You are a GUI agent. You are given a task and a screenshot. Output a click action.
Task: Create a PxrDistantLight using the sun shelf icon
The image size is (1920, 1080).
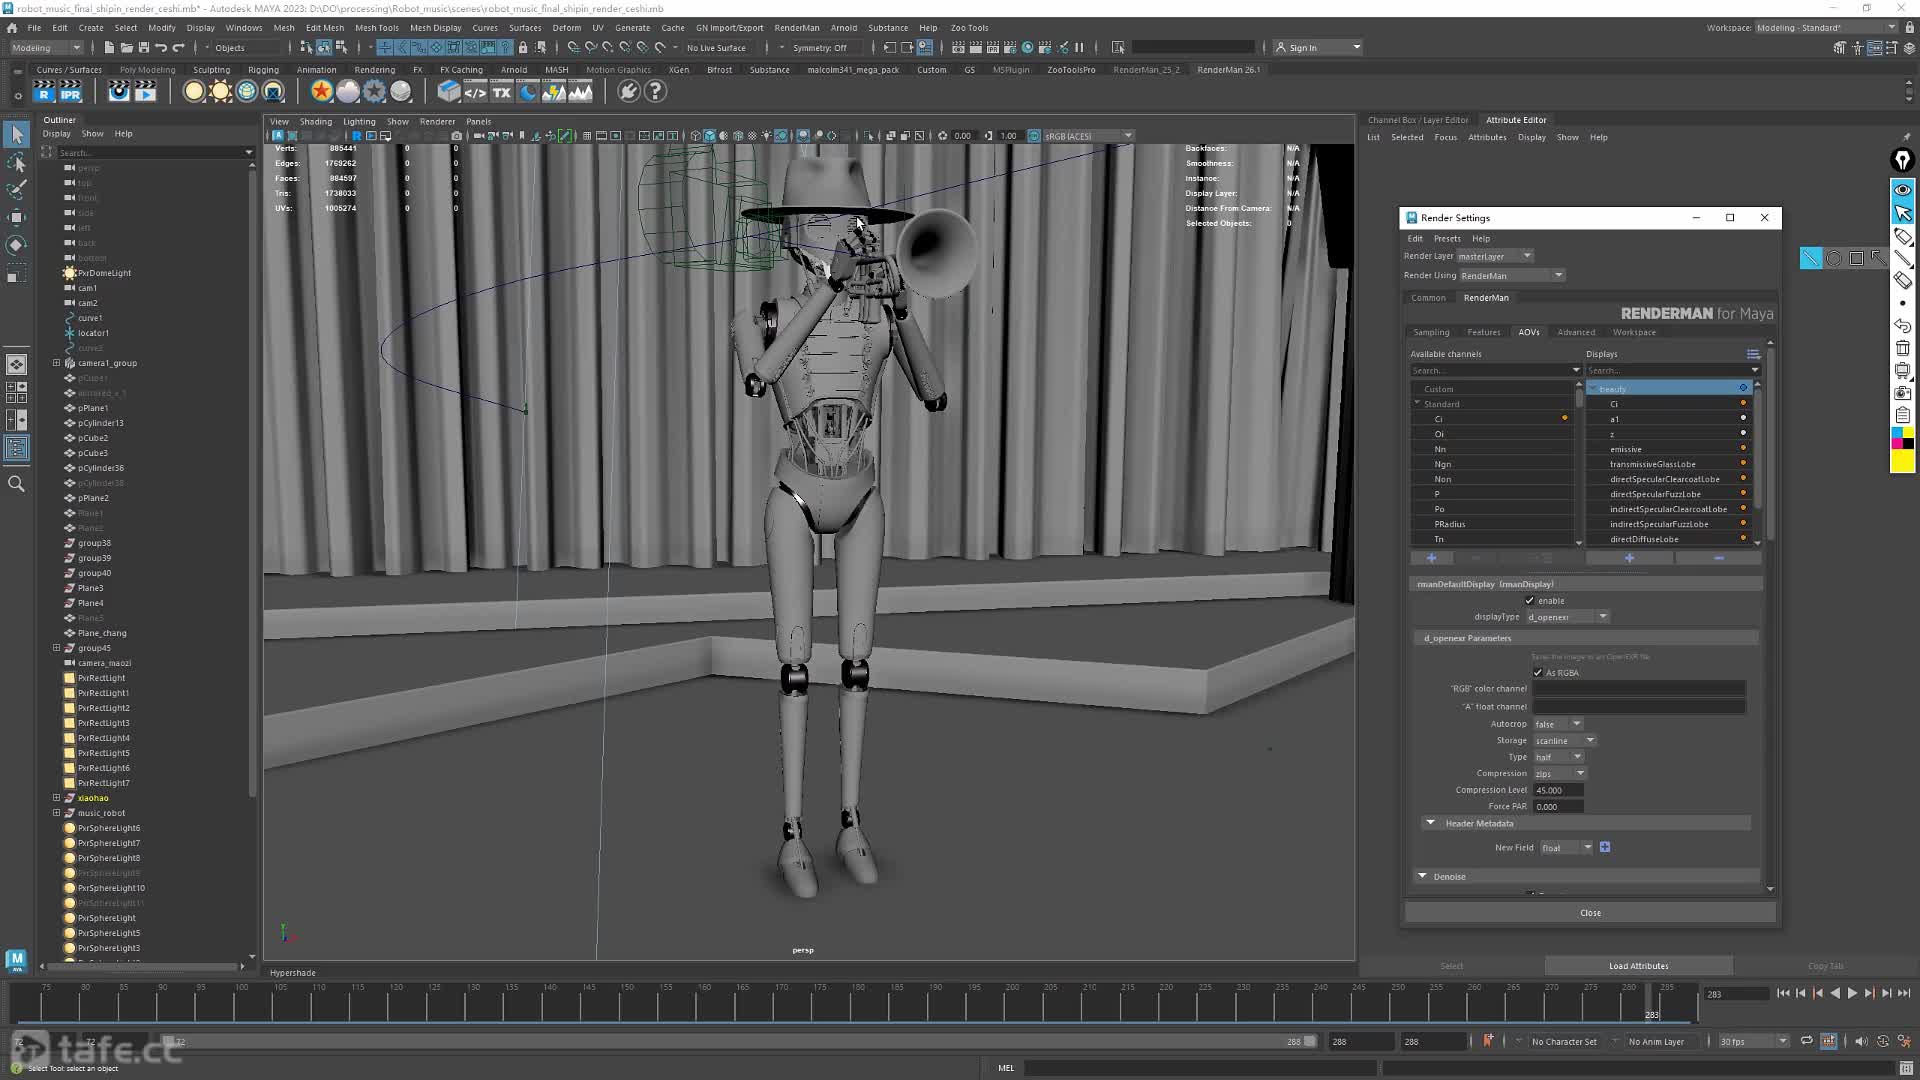pos(221,92)
